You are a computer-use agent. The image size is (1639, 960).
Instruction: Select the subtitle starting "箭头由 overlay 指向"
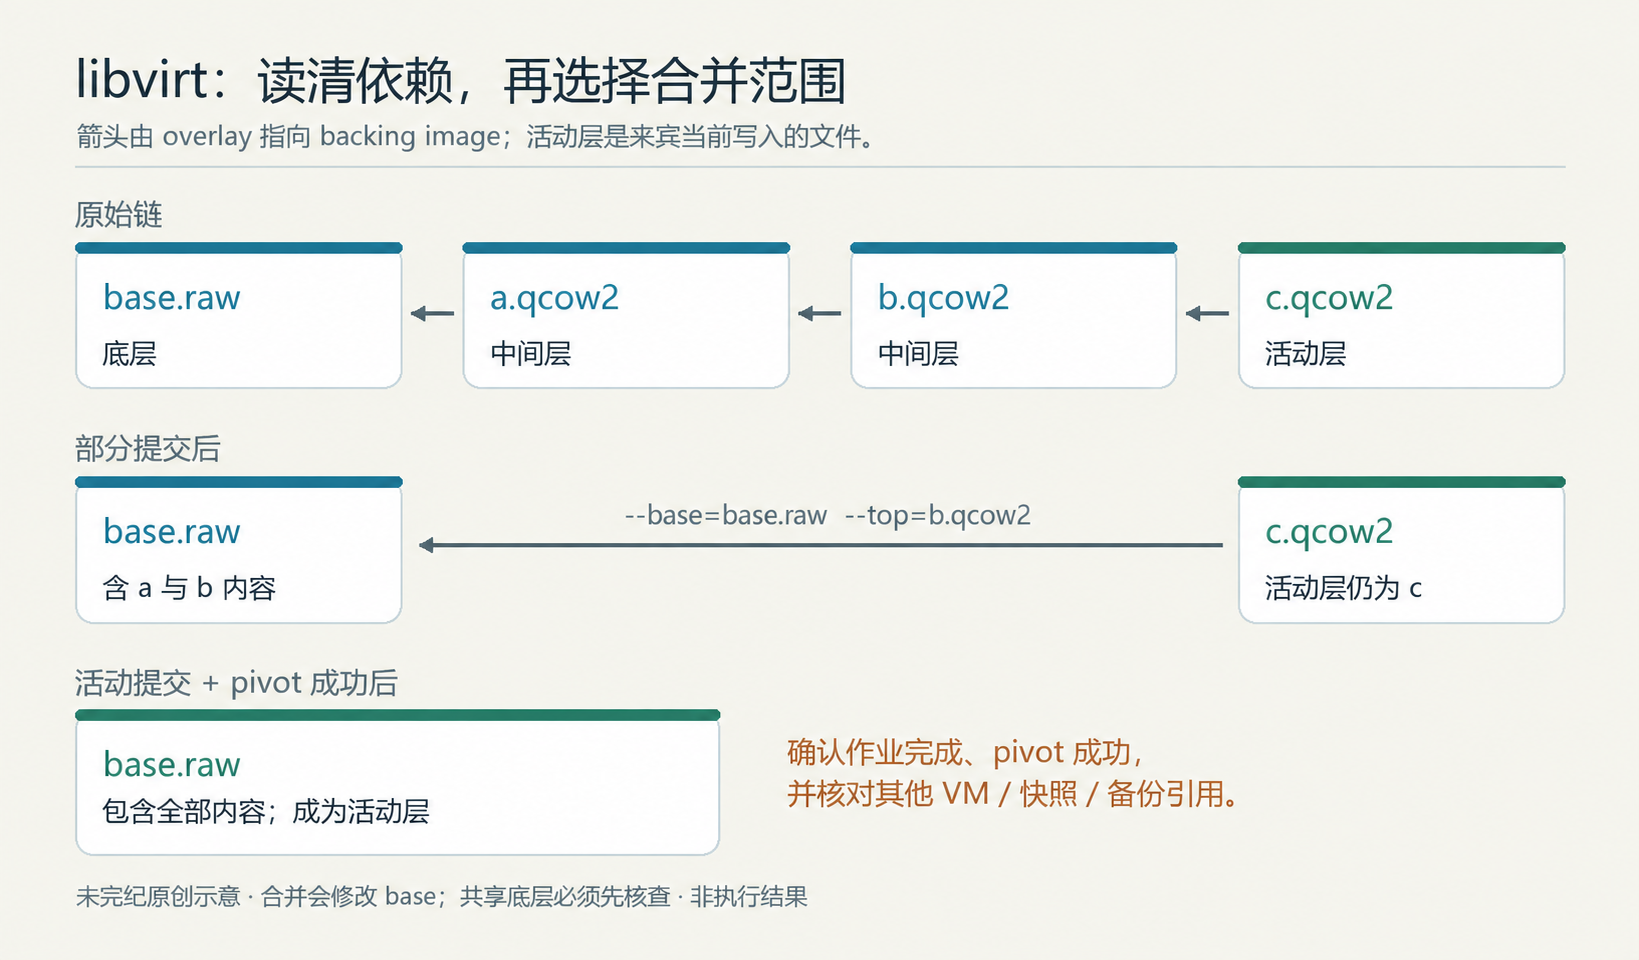click(476, 136)
